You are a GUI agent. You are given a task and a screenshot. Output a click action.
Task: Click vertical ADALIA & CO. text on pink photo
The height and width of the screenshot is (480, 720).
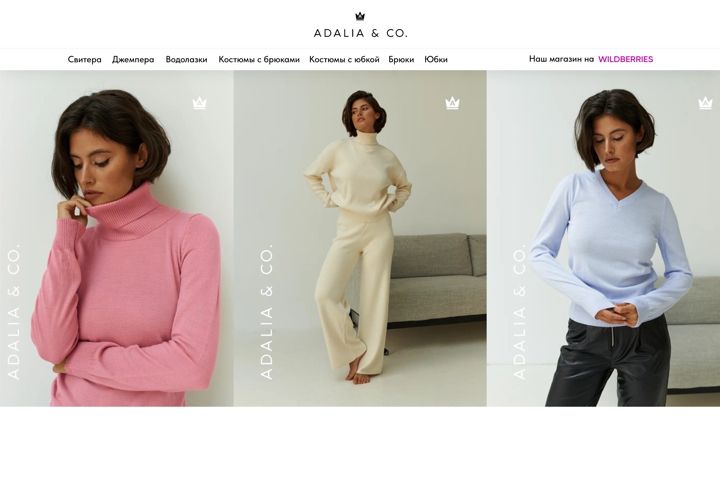click(x=14, y=312)
